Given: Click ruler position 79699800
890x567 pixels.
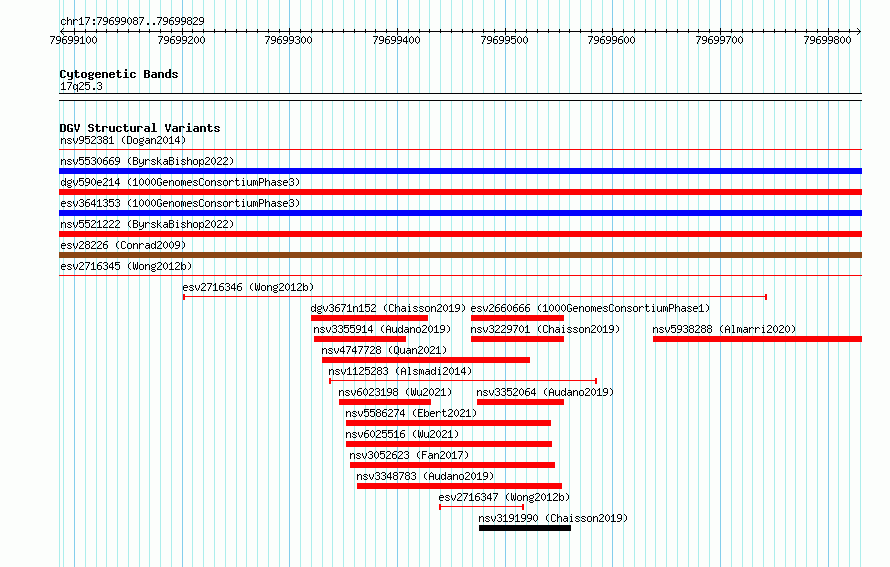Looking at the screenshot, I should pyautogui.click(x=828, y=40).
